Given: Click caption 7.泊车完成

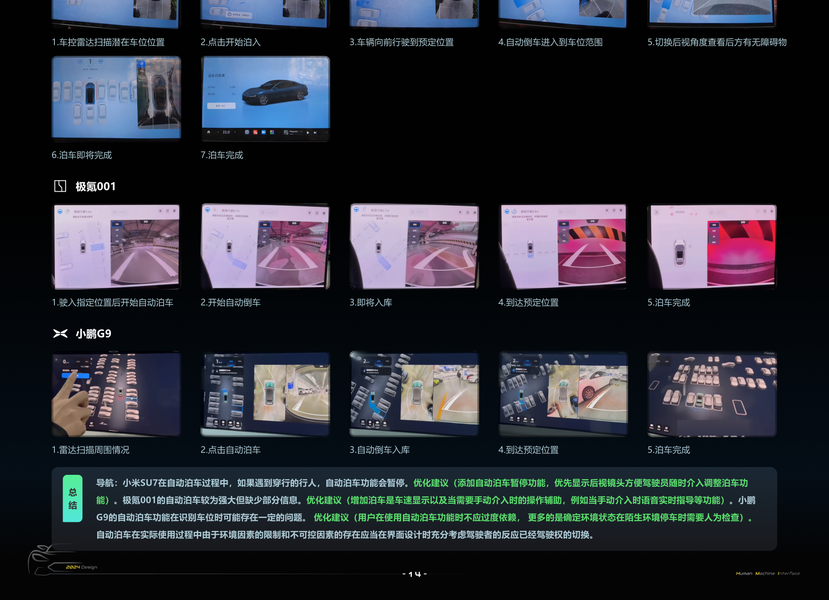Looking at the screenshot, I should pos(222,155).
